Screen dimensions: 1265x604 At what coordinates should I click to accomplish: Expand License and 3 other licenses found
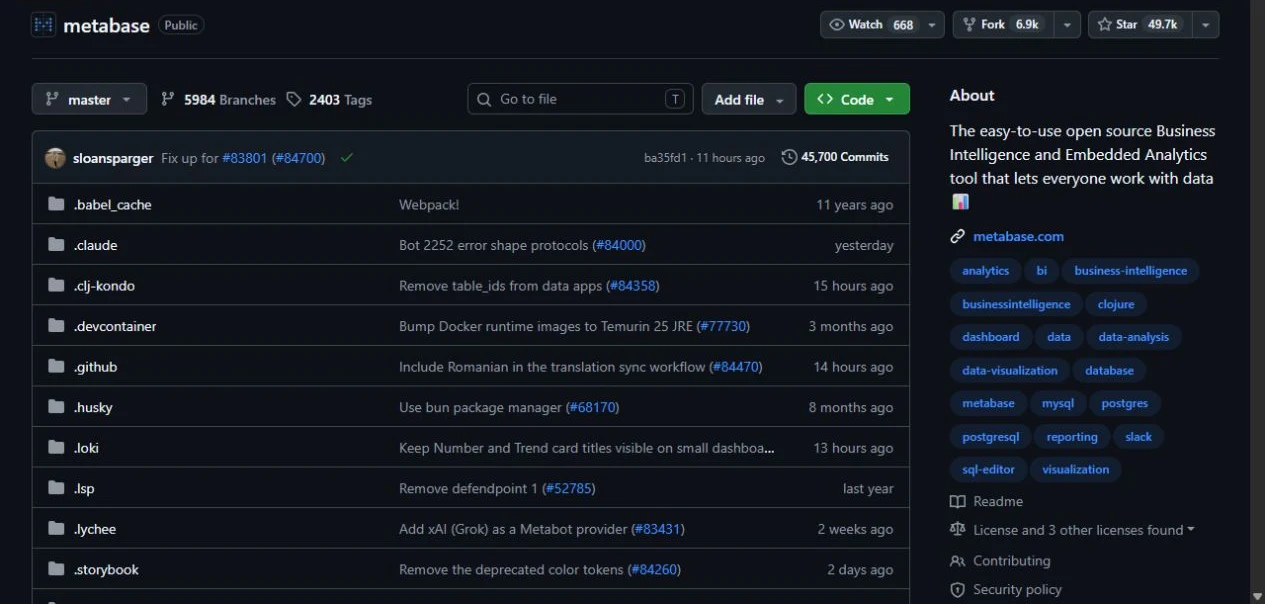point(1084,530)
